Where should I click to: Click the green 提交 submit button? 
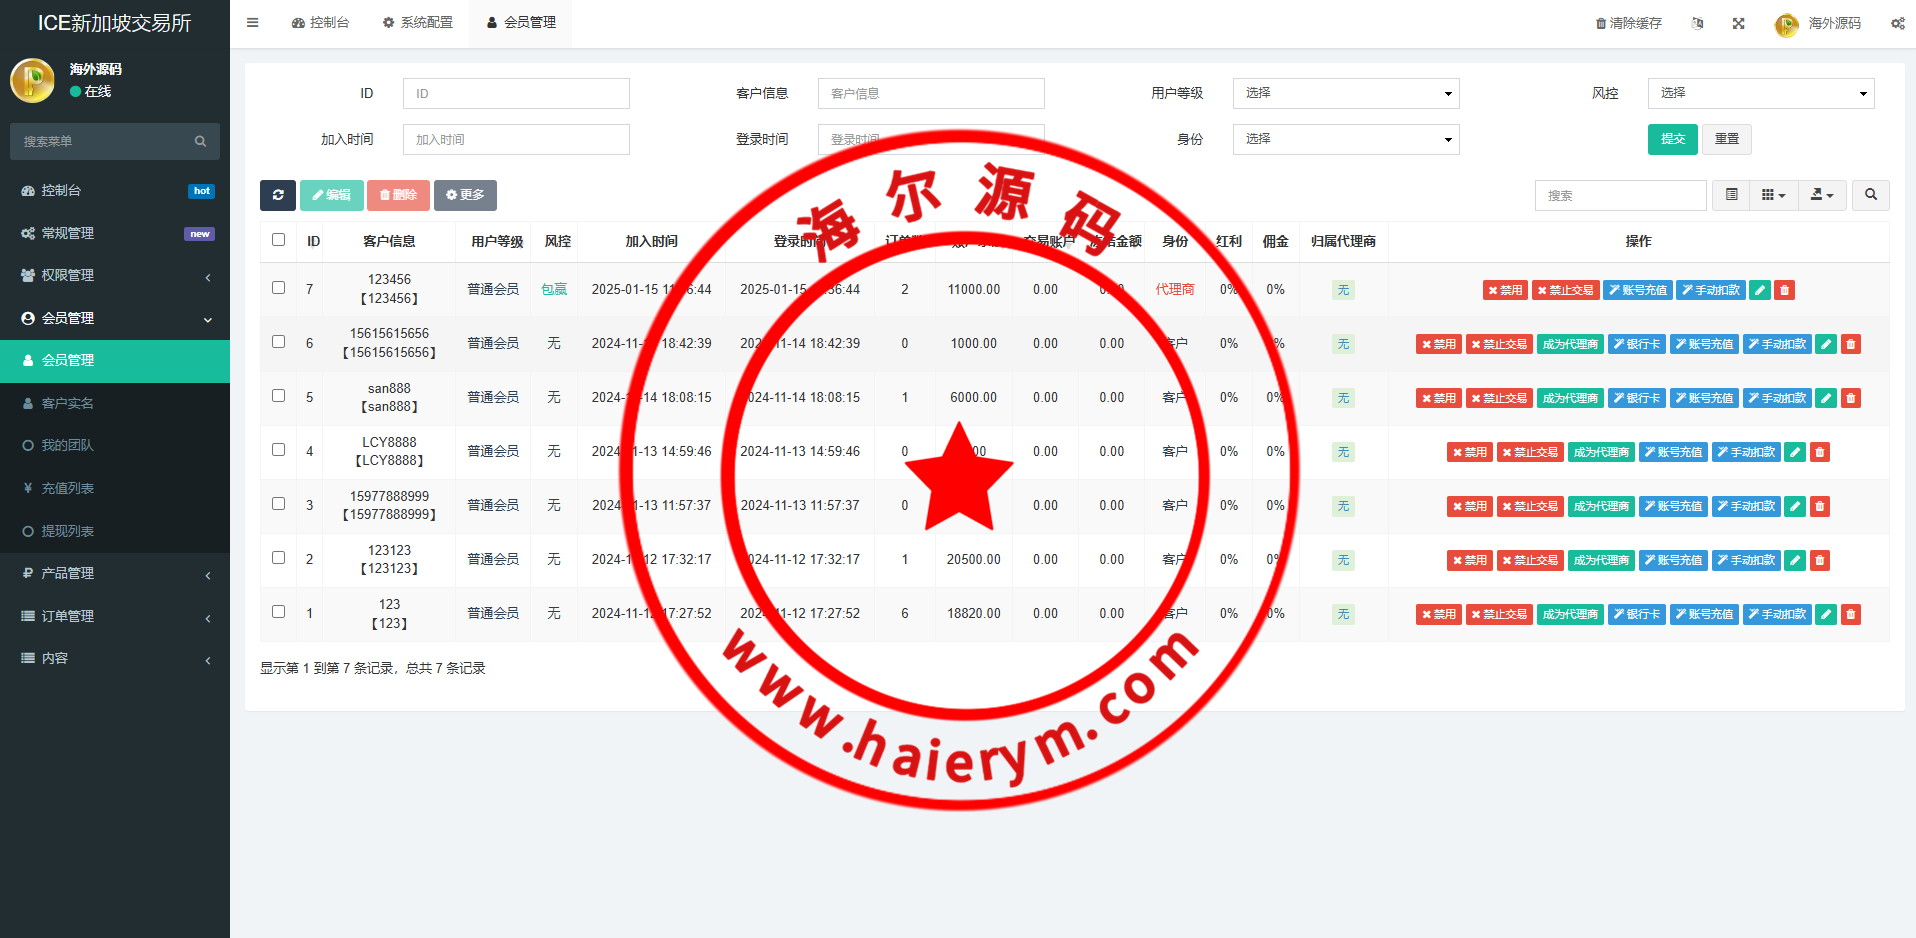click(1672, 139)
